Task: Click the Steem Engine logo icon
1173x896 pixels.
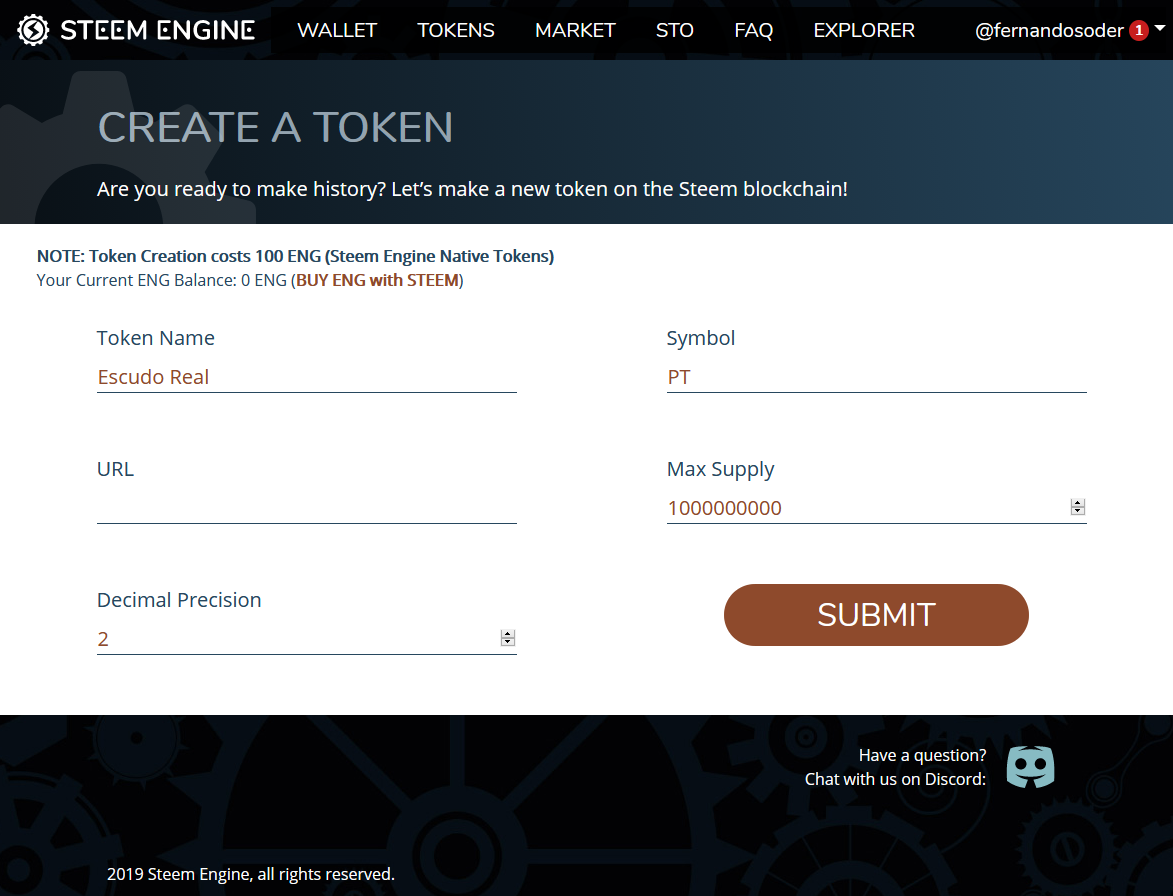Action: (33, 30)
